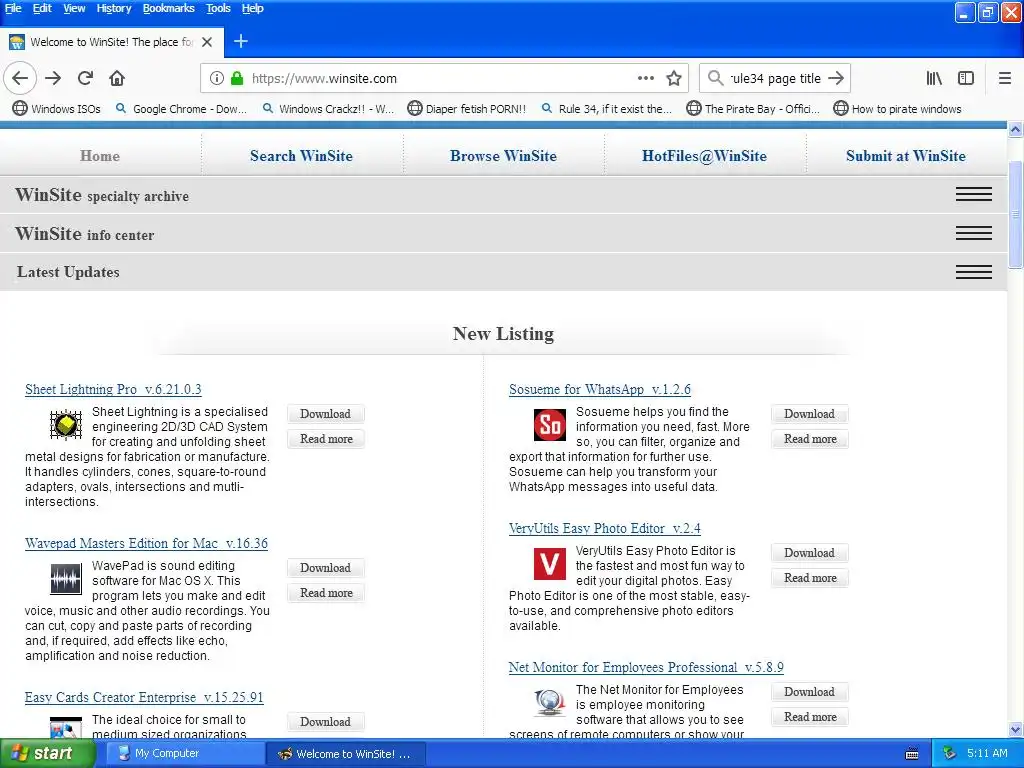Open Net Monitor for Employees Professional link
Image resolution: width=1024 pixels, height=768 pixels.
pyautogui.click(x=646, y=667)
